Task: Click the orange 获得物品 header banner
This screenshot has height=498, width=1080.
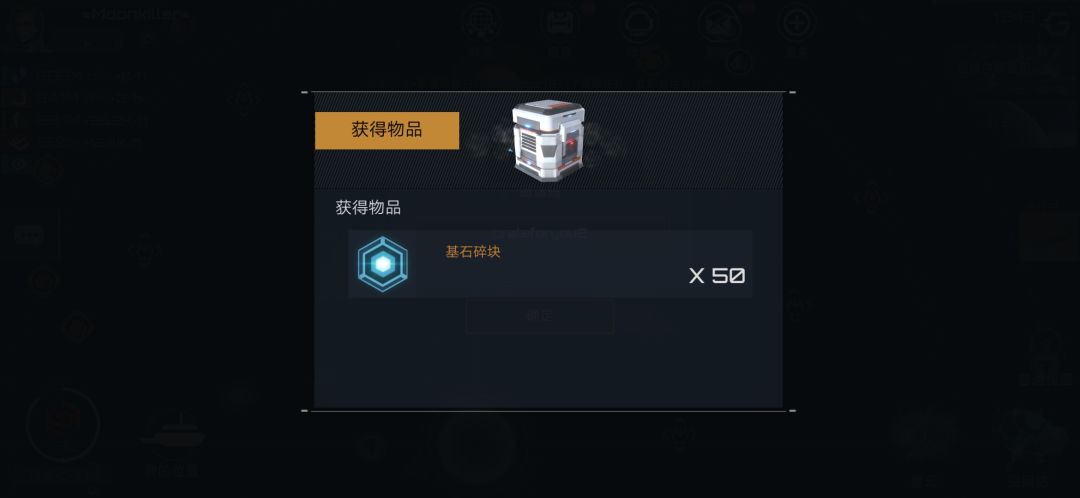Action: click(x=387, y=130)
